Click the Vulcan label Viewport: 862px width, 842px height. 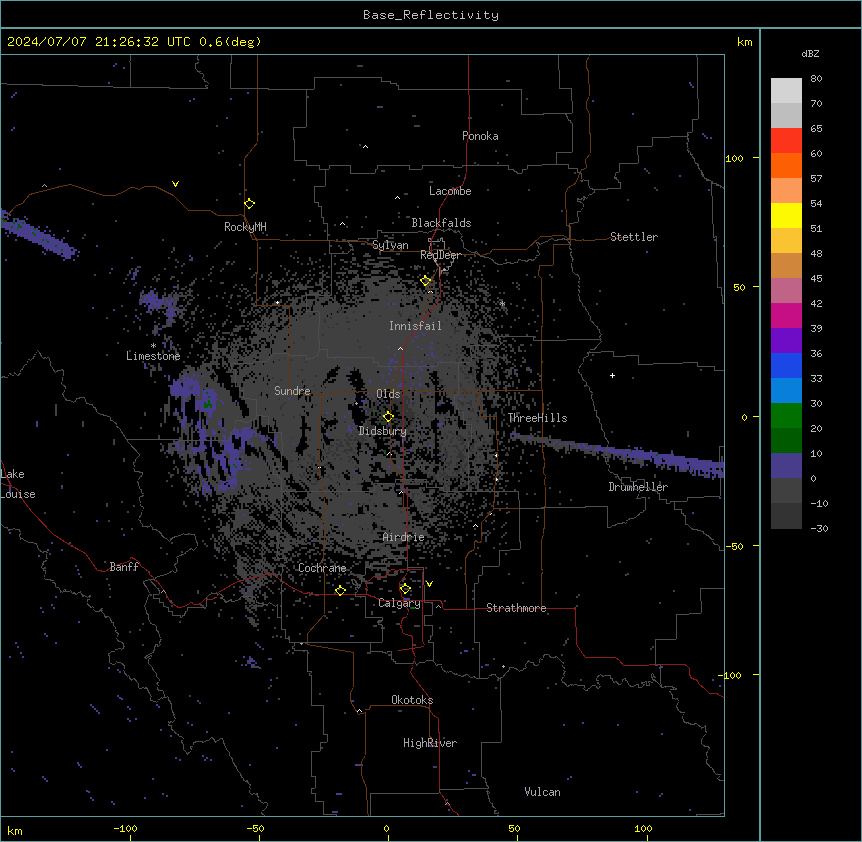(542, 792)
